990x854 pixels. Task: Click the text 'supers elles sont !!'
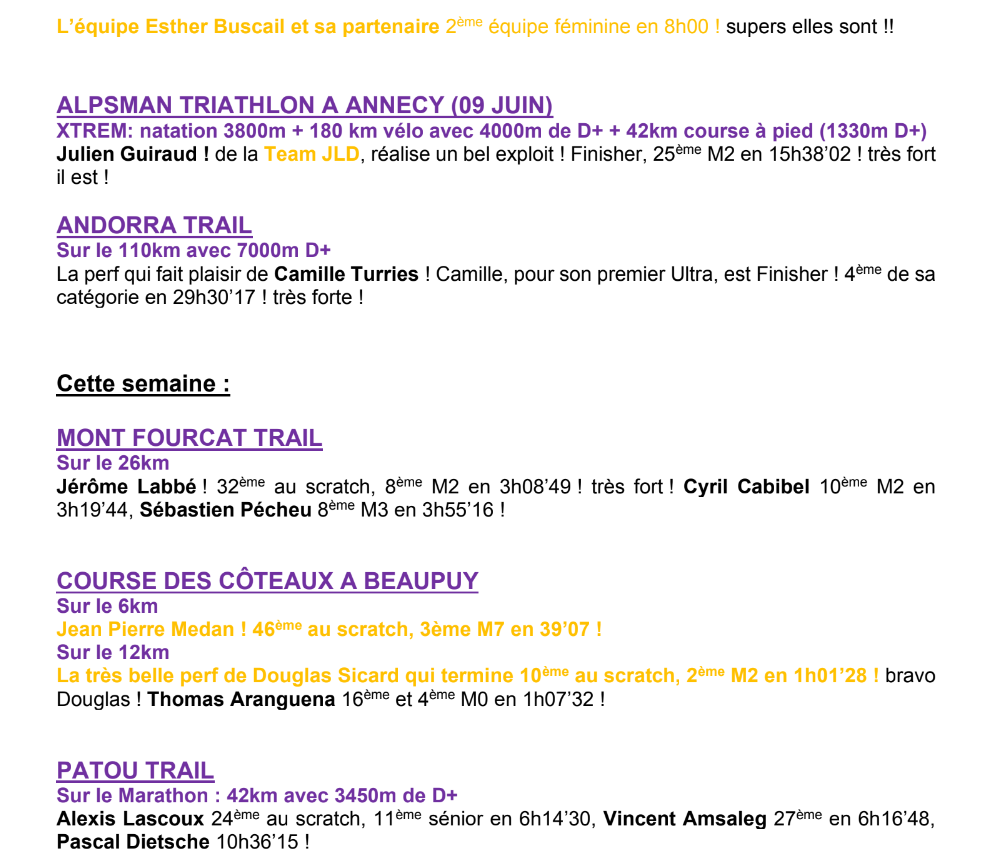point(810,27)
